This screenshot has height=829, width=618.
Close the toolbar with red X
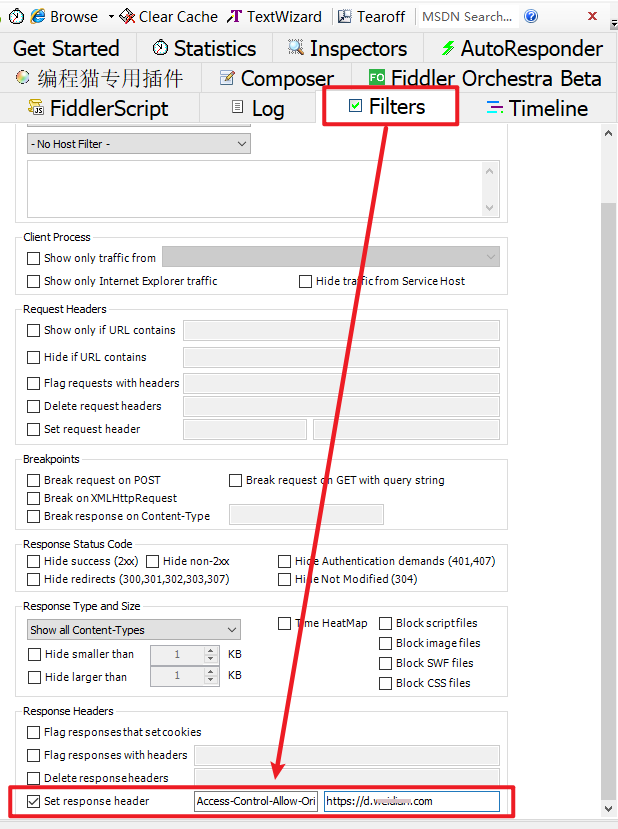(593, 16)
